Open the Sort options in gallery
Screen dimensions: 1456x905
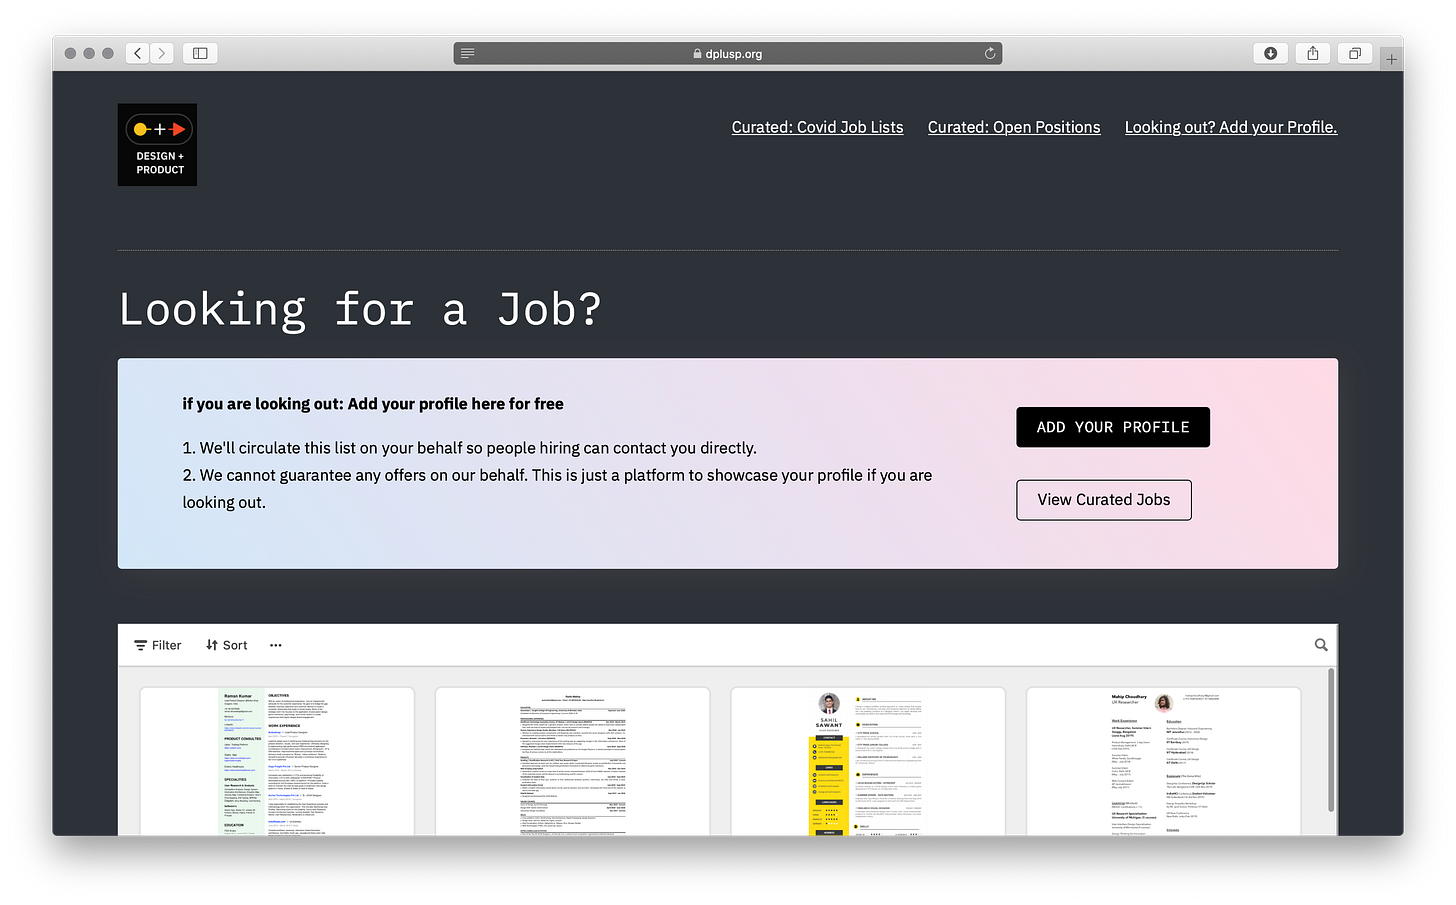227,645
